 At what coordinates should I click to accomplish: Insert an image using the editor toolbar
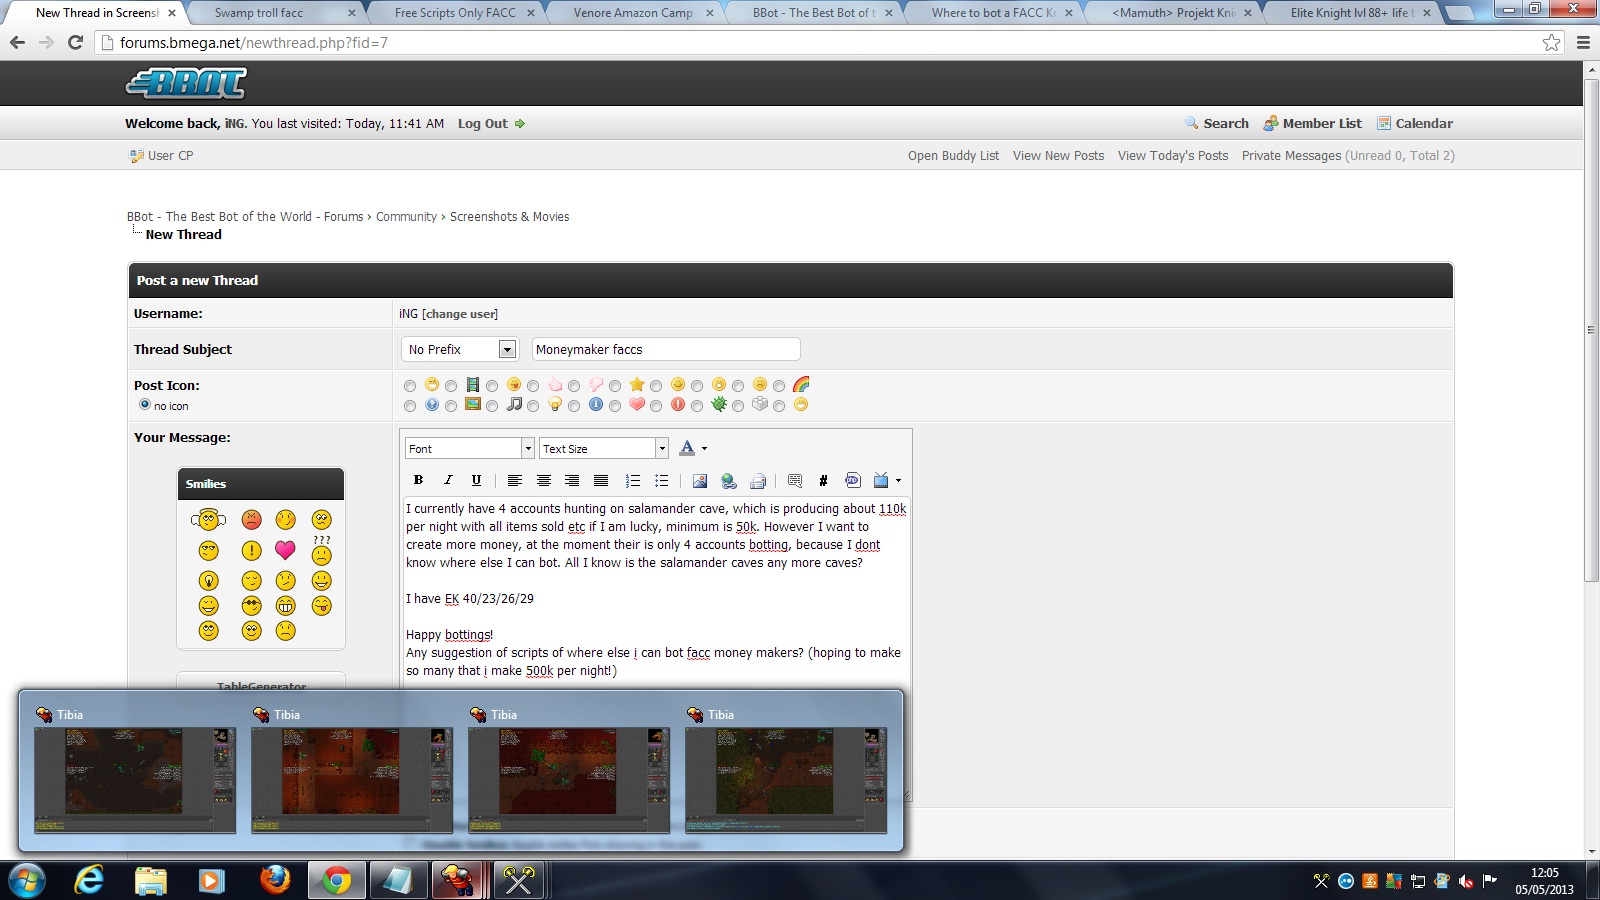(699, 481)
